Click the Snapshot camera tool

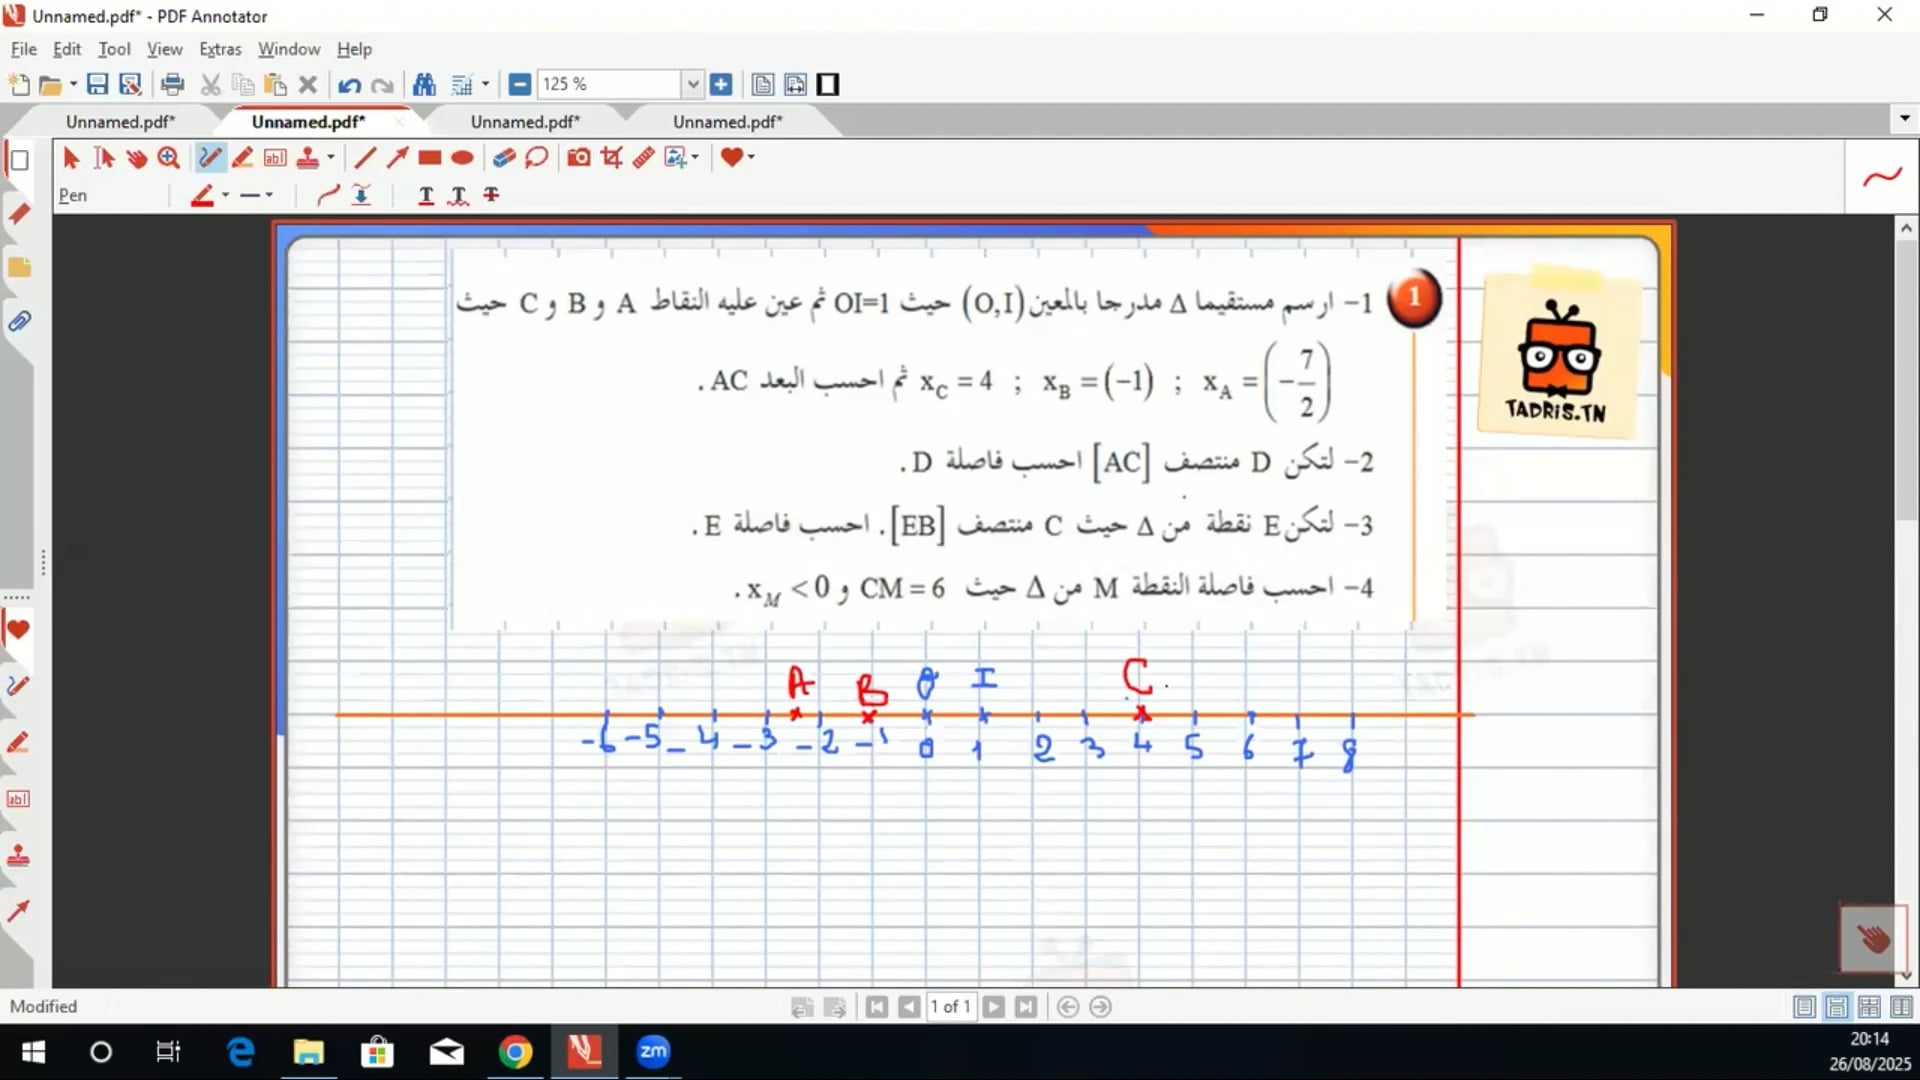tap(578, 158)
